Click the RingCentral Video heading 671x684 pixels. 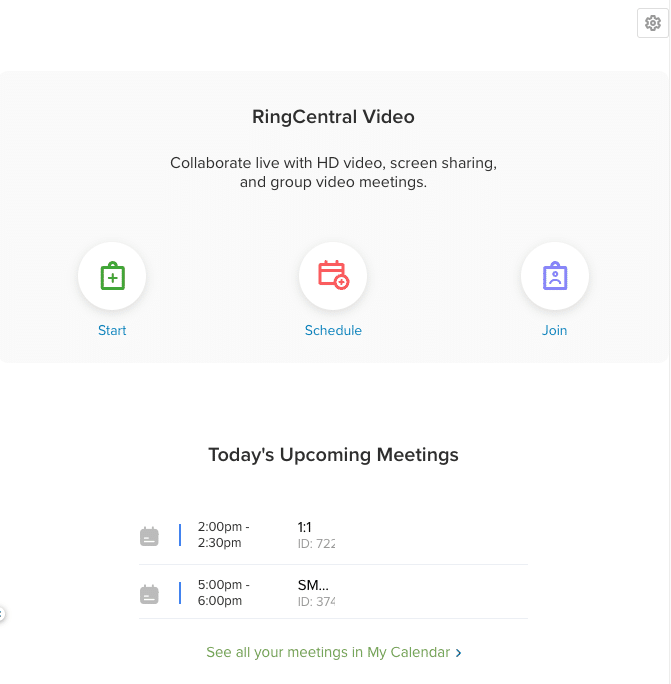pos(333,117)
